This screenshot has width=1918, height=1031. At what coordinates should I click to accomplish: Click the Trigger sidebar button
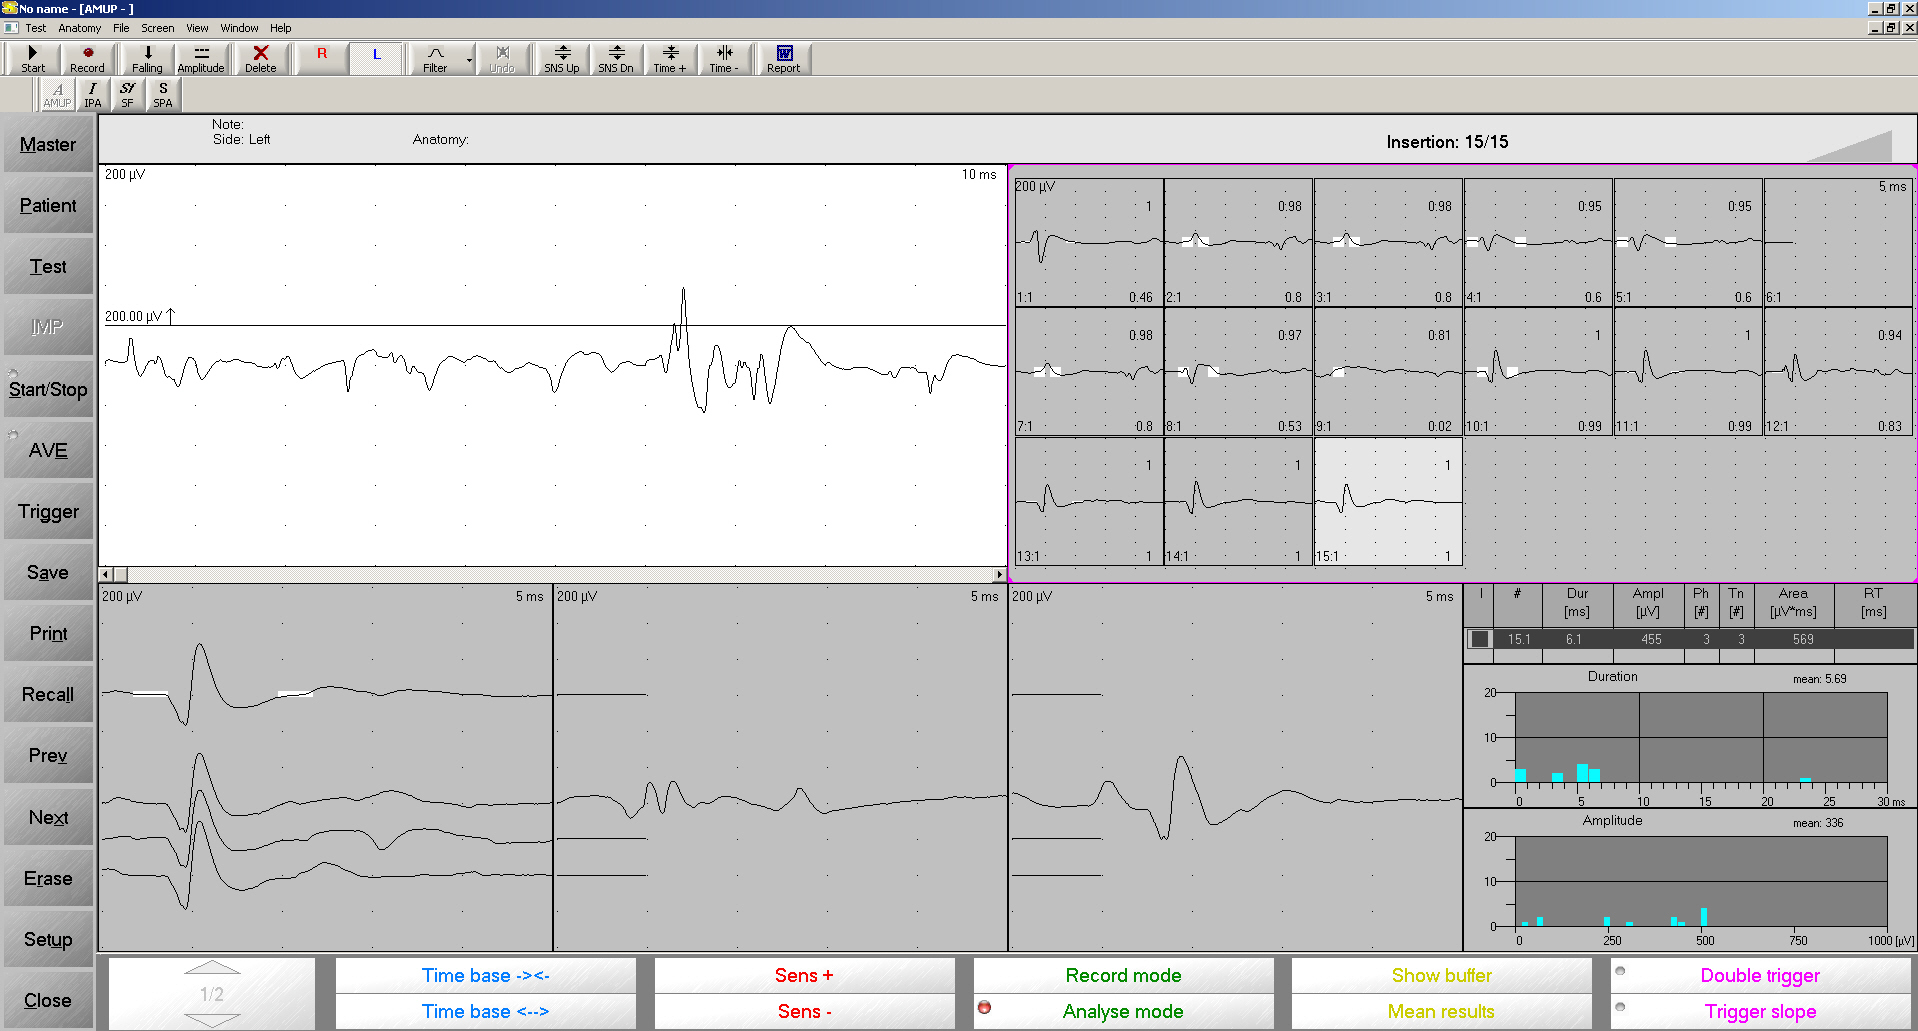pyautogui.click(x=48, y=512)
